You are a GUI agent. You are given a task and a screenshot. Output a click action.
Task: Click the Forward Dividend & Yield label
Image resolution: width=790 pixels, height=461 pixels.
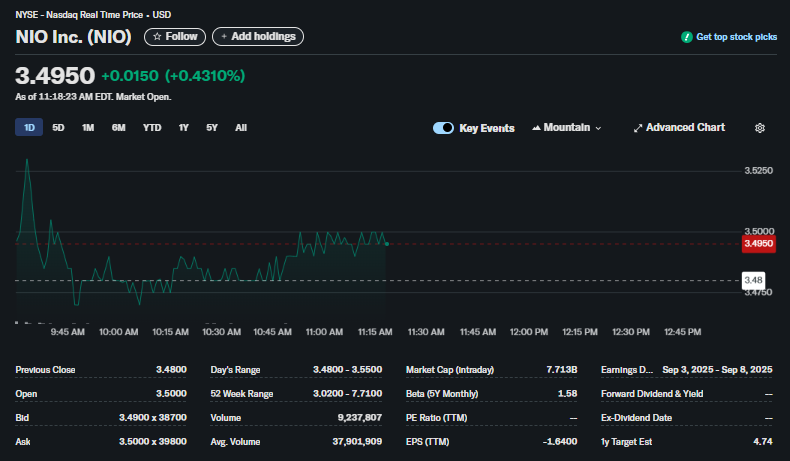652,393
